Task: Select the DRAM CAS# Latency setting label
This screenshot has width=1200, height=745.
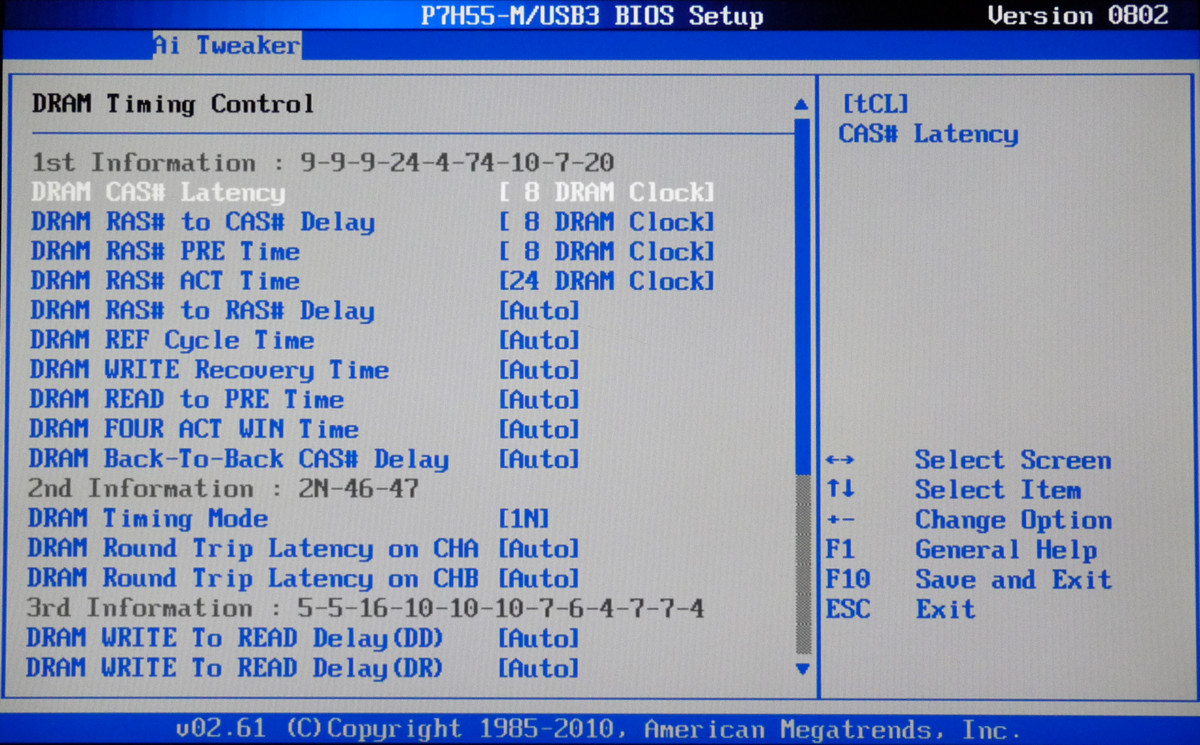Action: [158, 192]
